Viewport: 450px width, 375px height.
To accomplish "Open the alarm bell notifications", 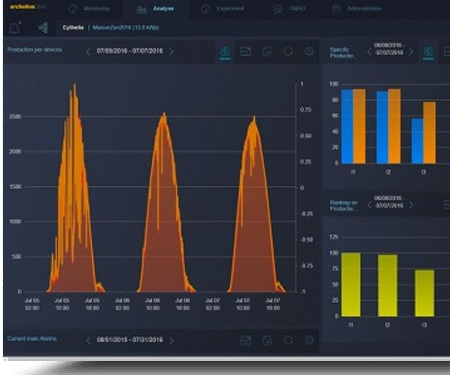I will click(x=15, y=28).
